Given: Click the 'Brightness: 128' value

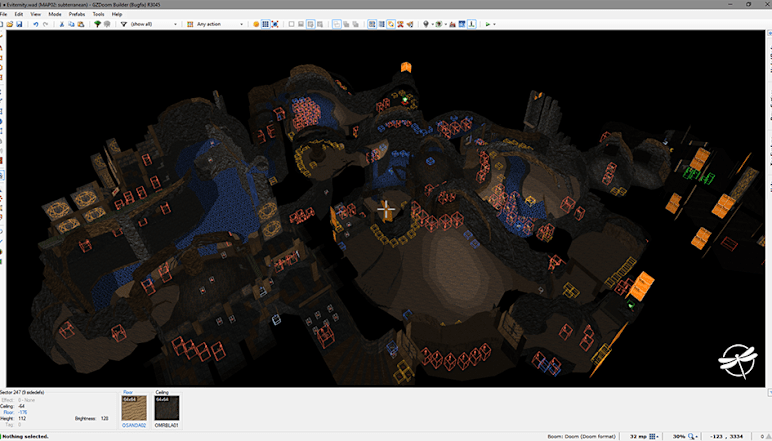Looking at the screenshot, I should [x=92, y=418].
